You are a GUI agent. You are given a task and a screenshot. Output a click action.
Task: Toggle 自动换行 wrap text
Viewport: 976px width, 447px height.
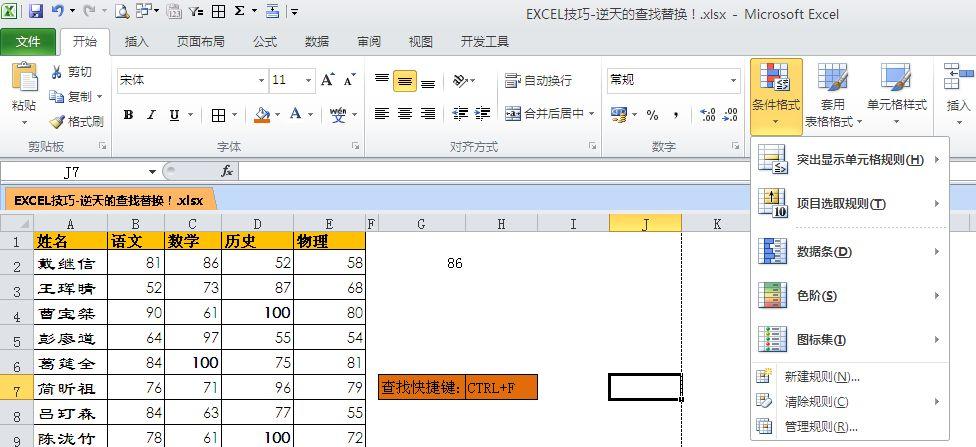538,80
